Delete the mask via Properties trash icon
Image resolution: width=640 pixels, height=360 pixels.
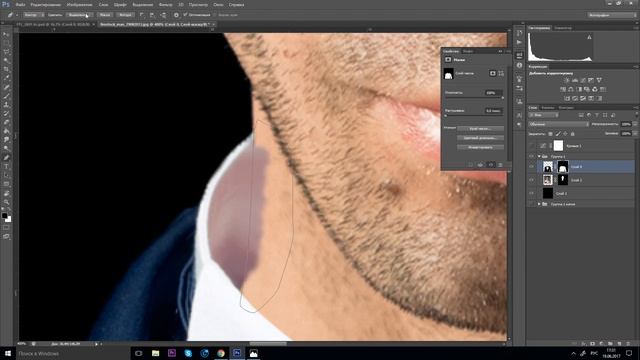click(x=500, y=165)
